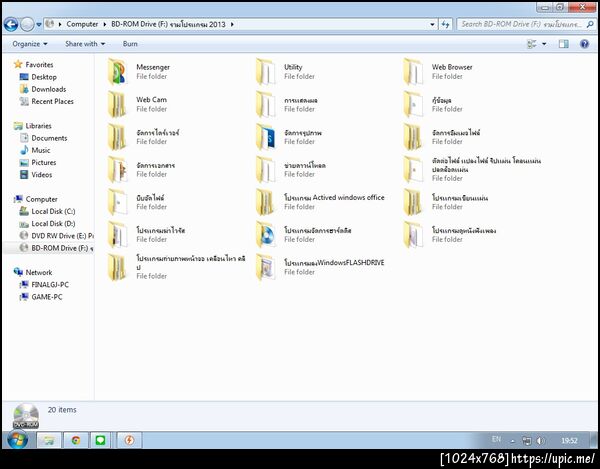This screenshot has width=600, height=469.
Task: Select Desktop in the navigation pane
Action: tap(44, 77)
